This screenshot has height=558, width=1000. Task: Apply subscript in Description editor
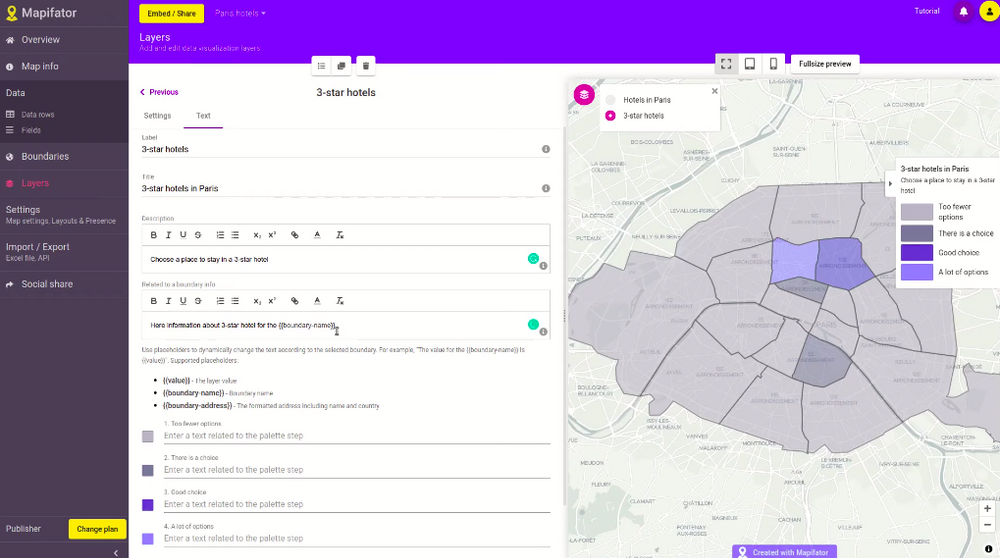(x=257, y=235)
